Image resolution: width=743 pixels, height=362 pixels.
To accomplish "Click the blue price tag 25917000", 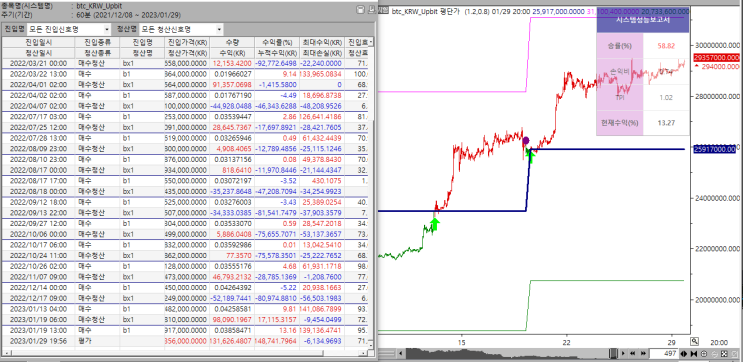I will (716, 149).
